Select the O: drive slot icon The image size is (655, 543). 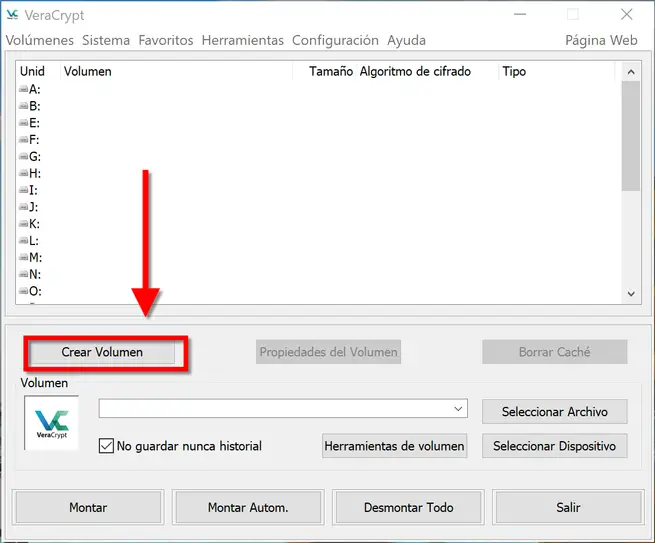23,291
